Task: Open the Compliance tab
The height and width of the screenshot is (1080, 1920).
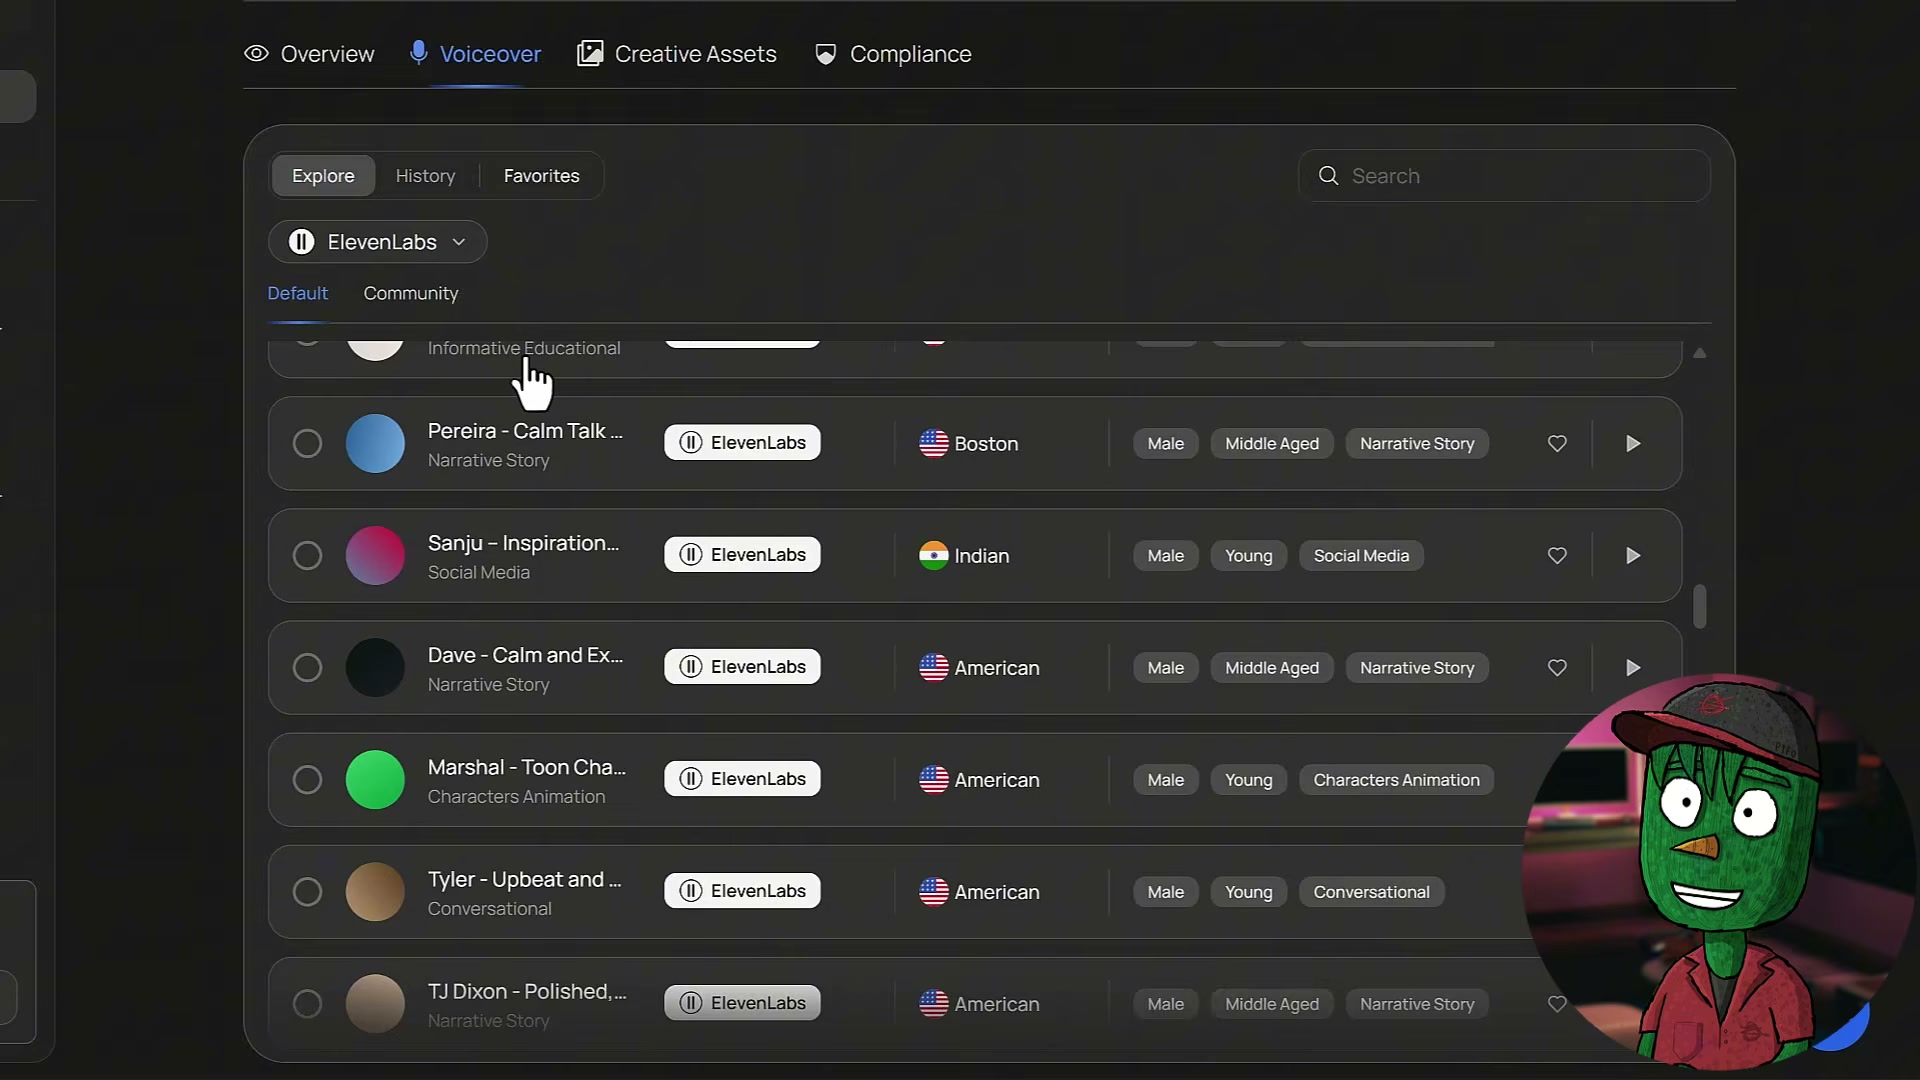Action: coord(893,54)
